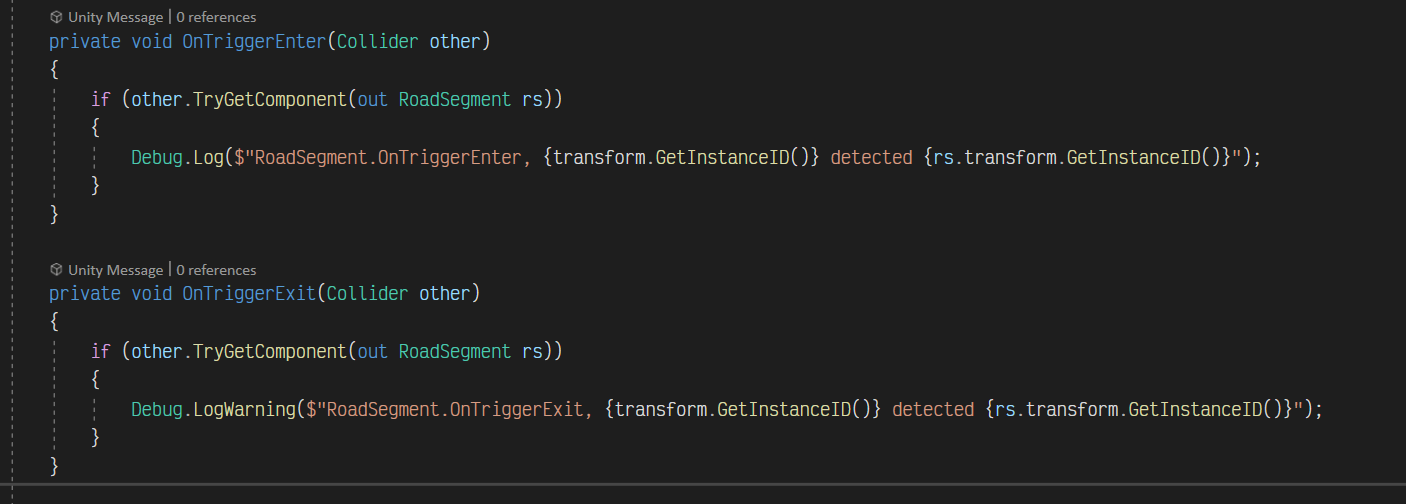Click the Collider type in OnTriggerExit signature

[367, 294]
